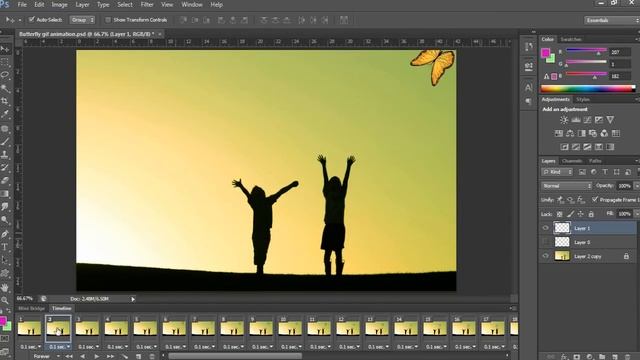Go to the first frame in the timeline
Screen dimensions: 640x360
69,356
